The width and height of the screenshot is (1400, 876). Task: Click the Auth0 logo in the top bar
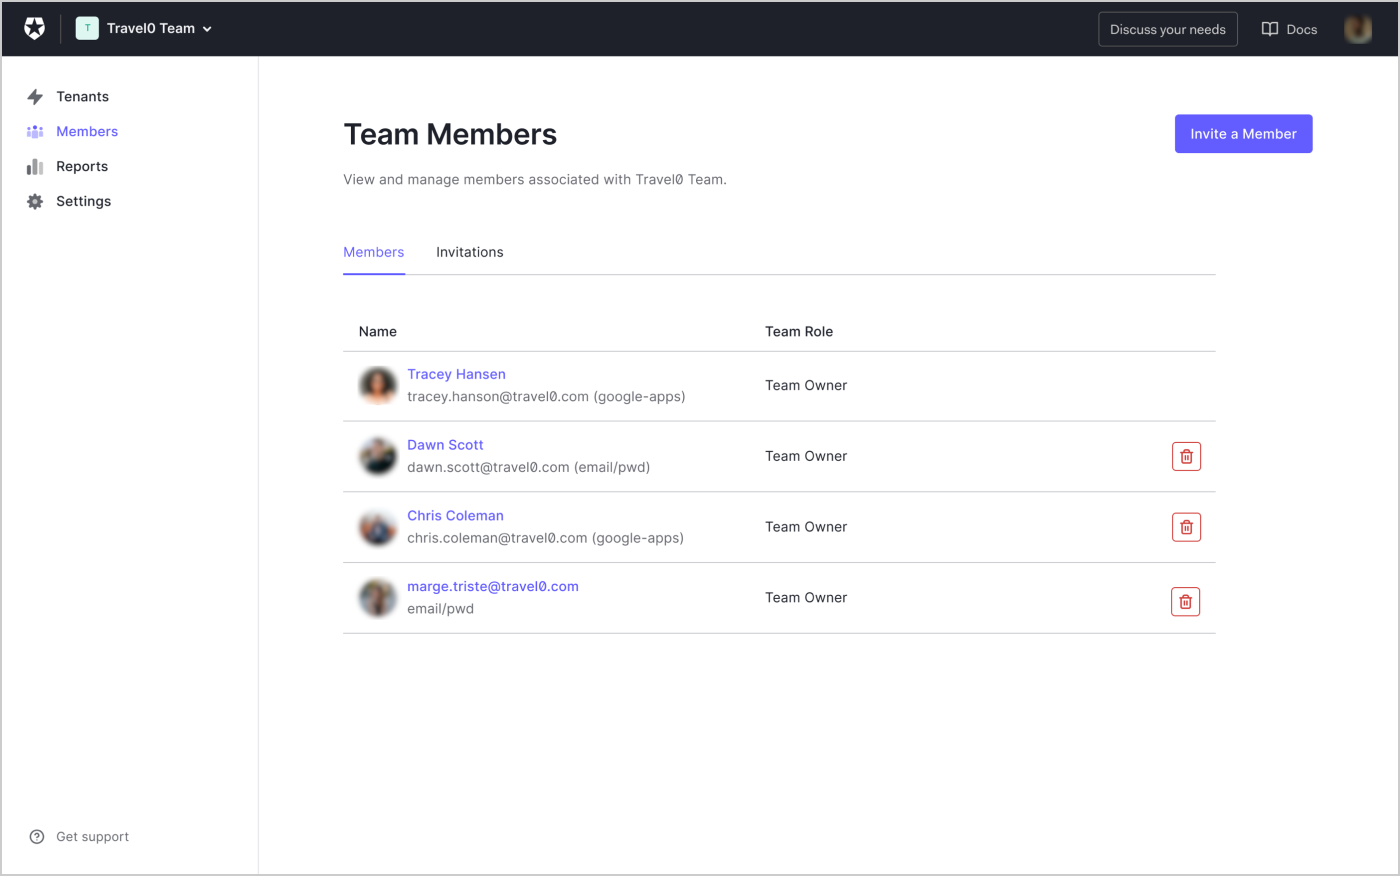tap(34, 28)
